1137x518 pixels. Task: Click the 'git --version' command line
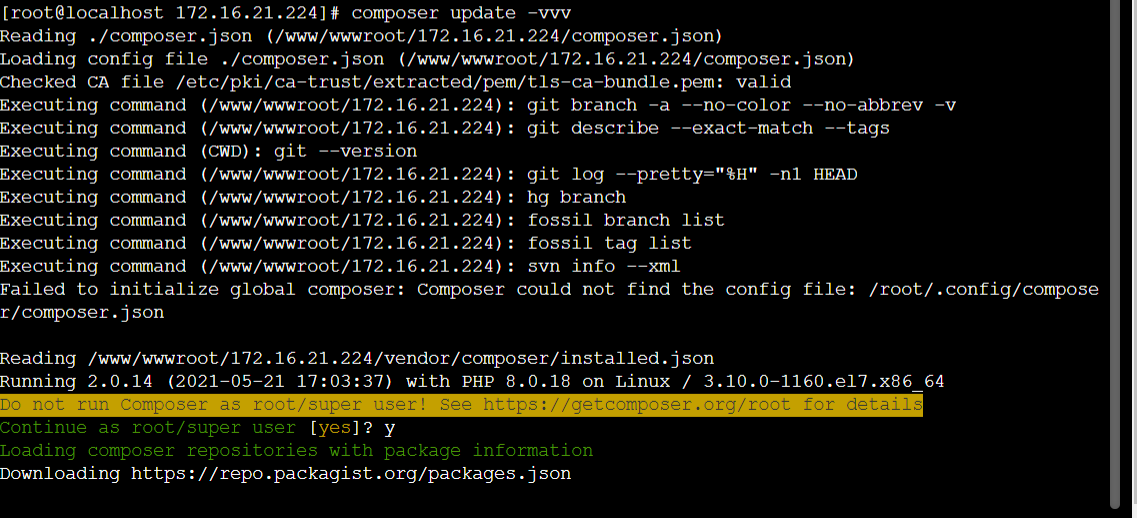(x=209, y=152)
